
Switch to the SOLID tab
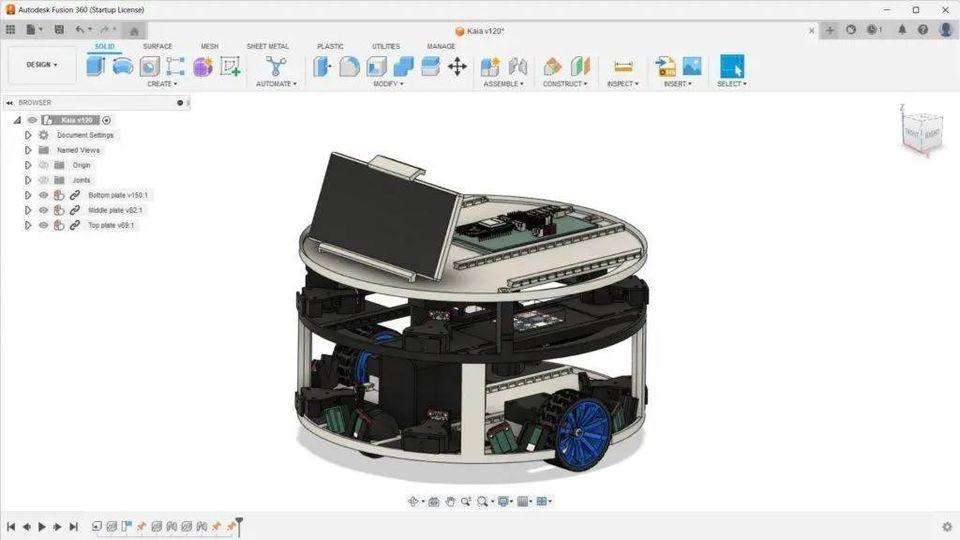point(104,47)
